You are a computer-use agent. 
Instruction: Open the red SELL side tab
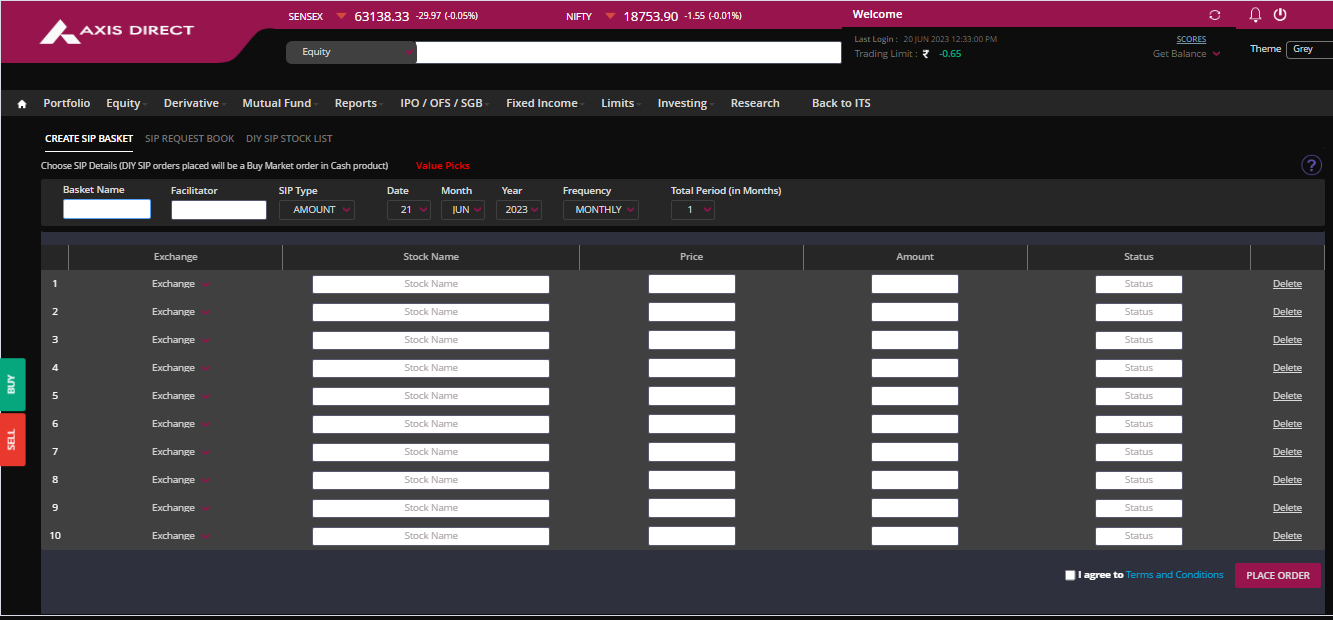[x=12, y=440]
